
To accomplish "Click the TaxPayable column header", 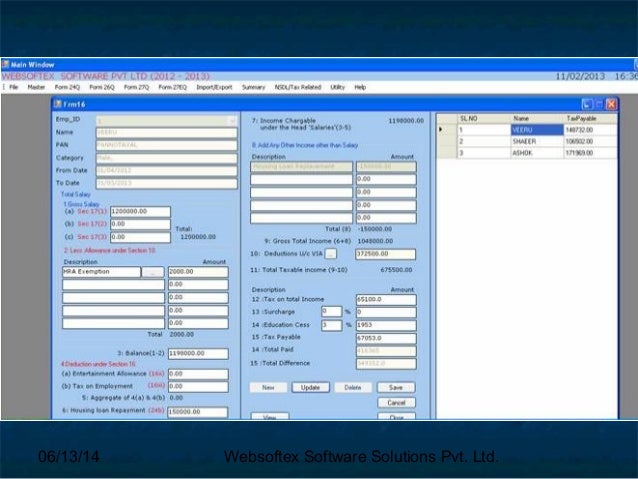I will tap(590, 118).
